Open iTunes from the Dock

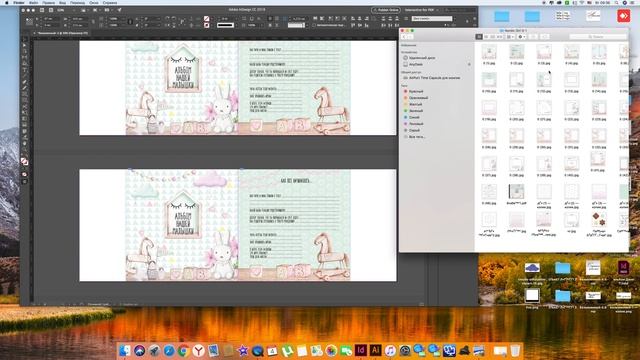pyautogui.click(x=390, y=350)
